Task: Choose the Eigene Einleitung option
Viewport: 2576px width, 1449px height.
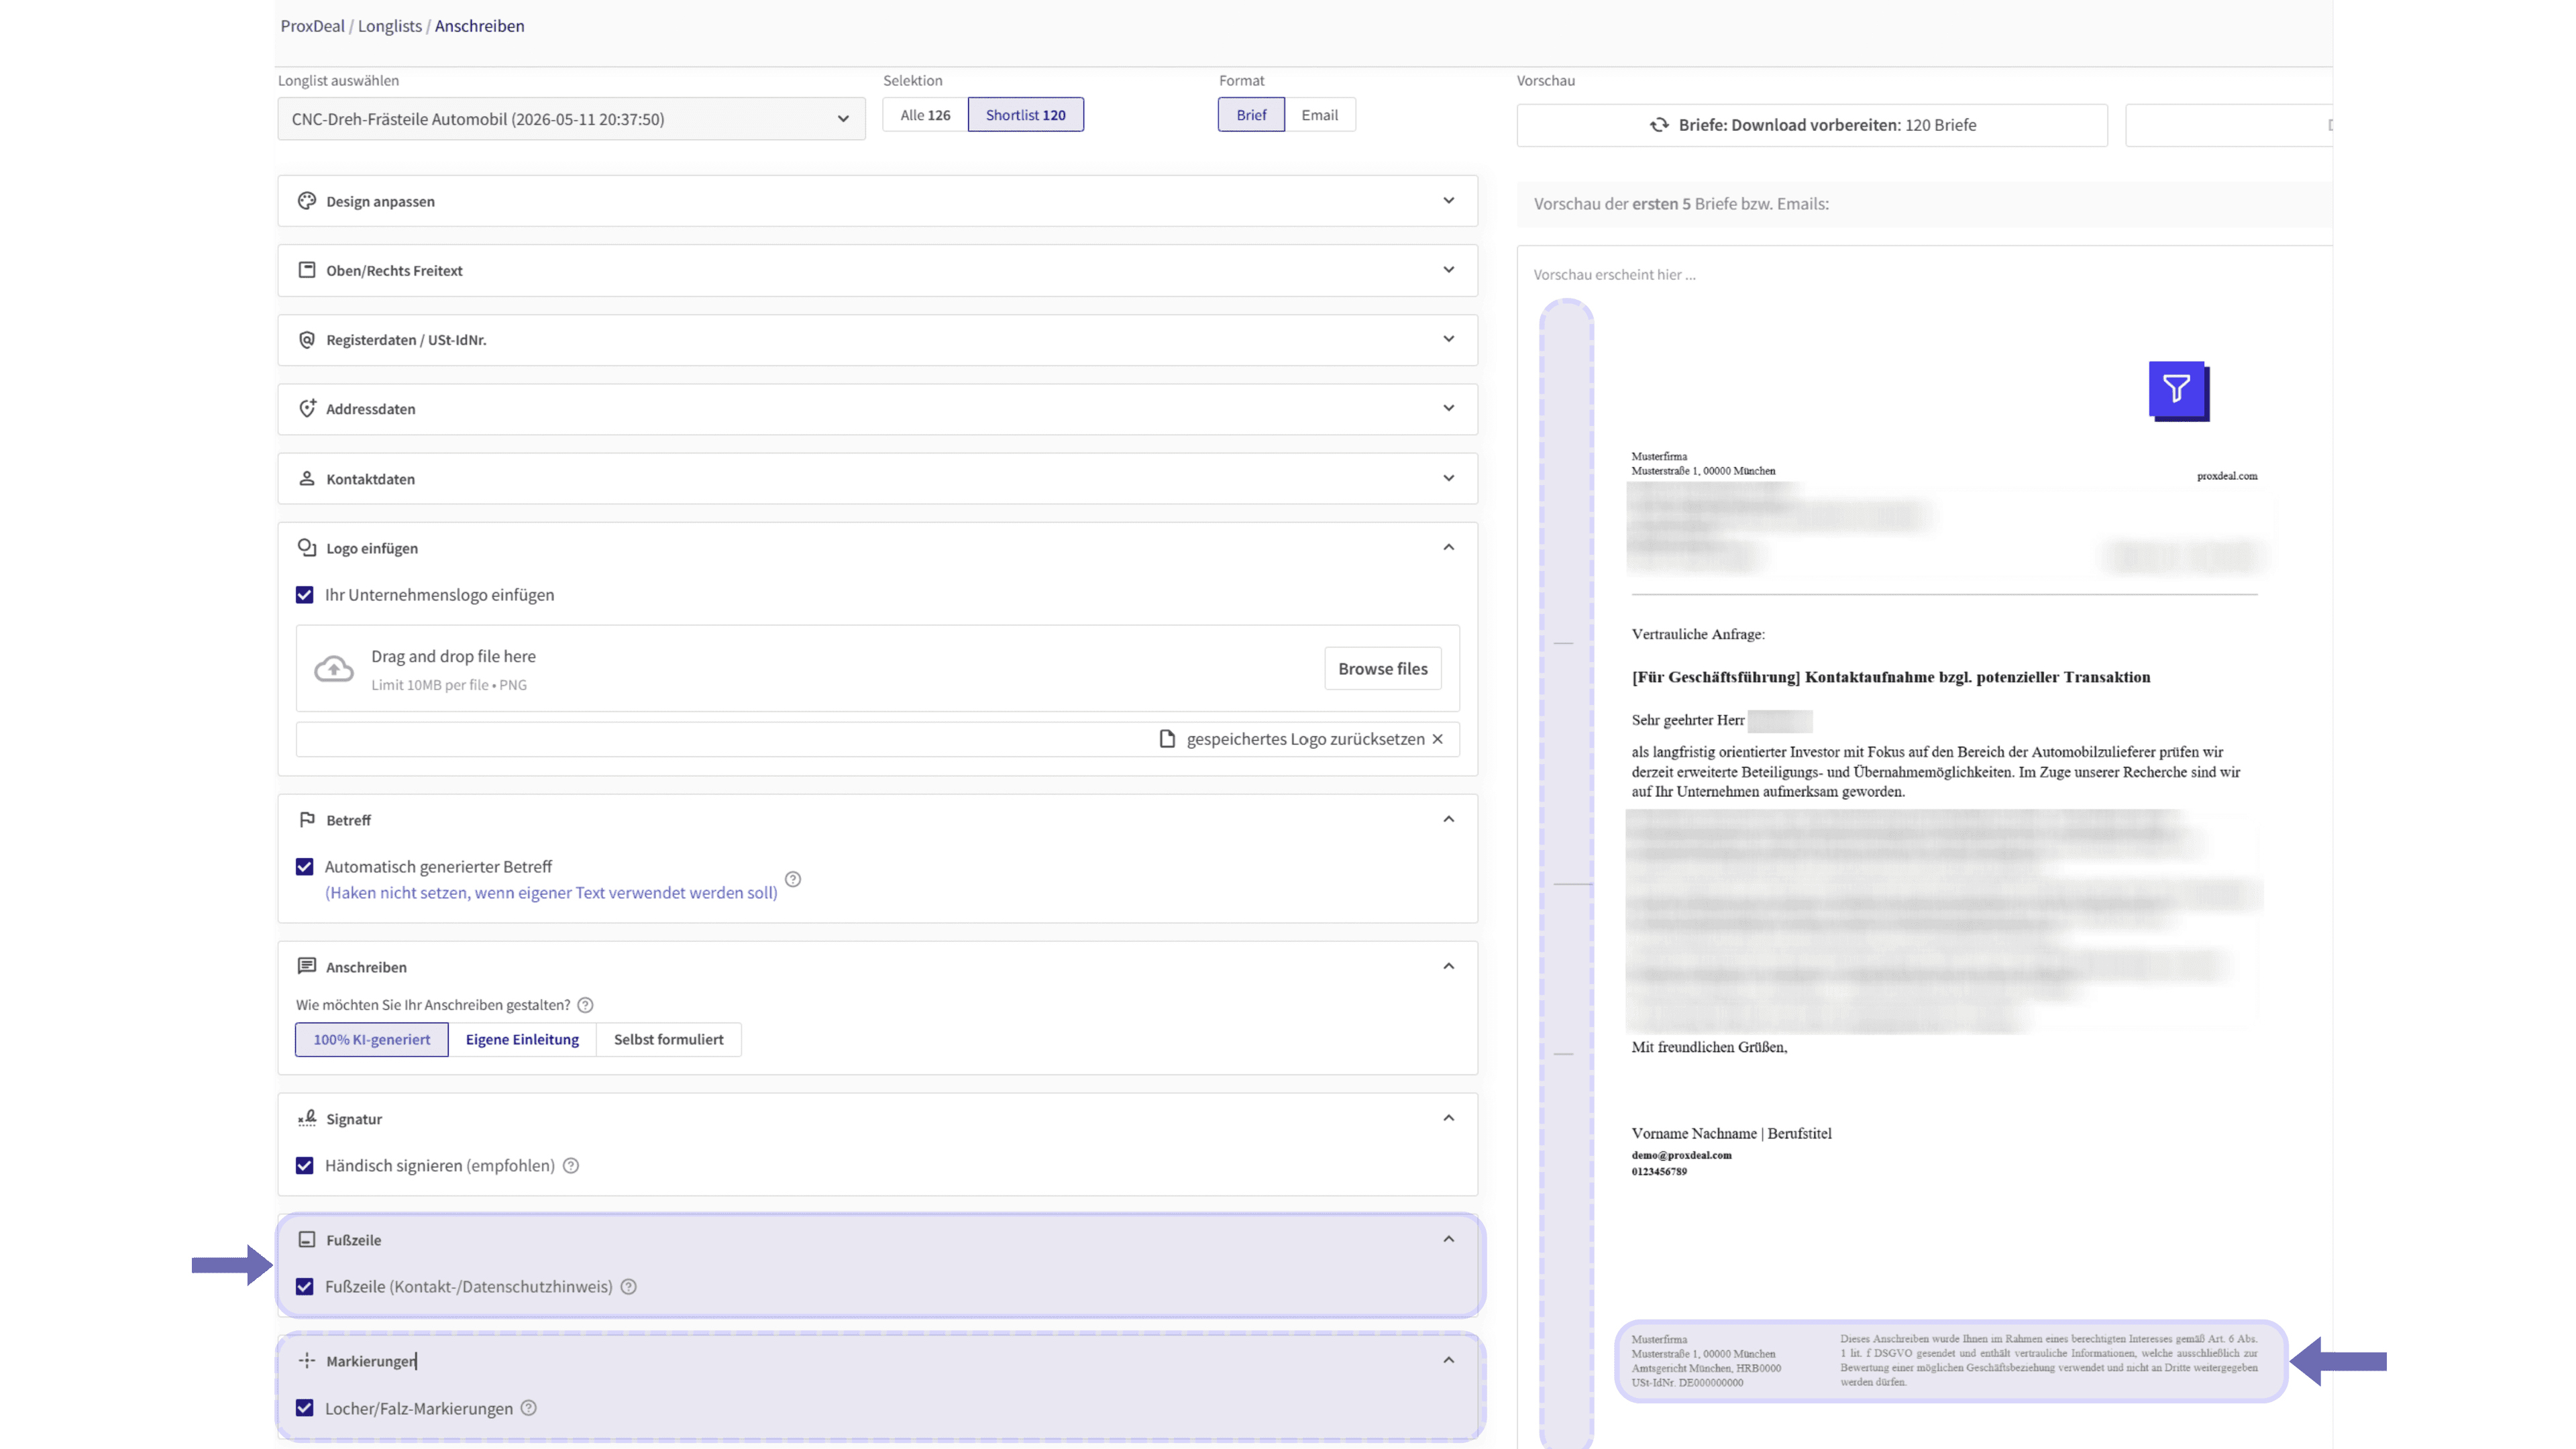Action: tap(522, 1040)
